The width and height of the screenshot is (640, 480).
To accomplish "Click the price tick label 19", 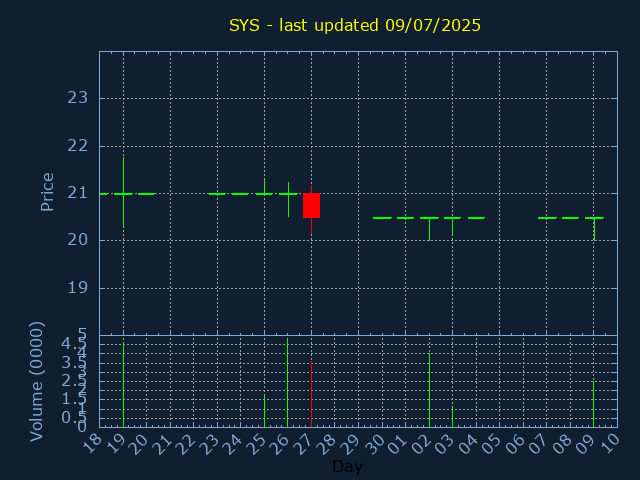I will click(x=78, y=288).
